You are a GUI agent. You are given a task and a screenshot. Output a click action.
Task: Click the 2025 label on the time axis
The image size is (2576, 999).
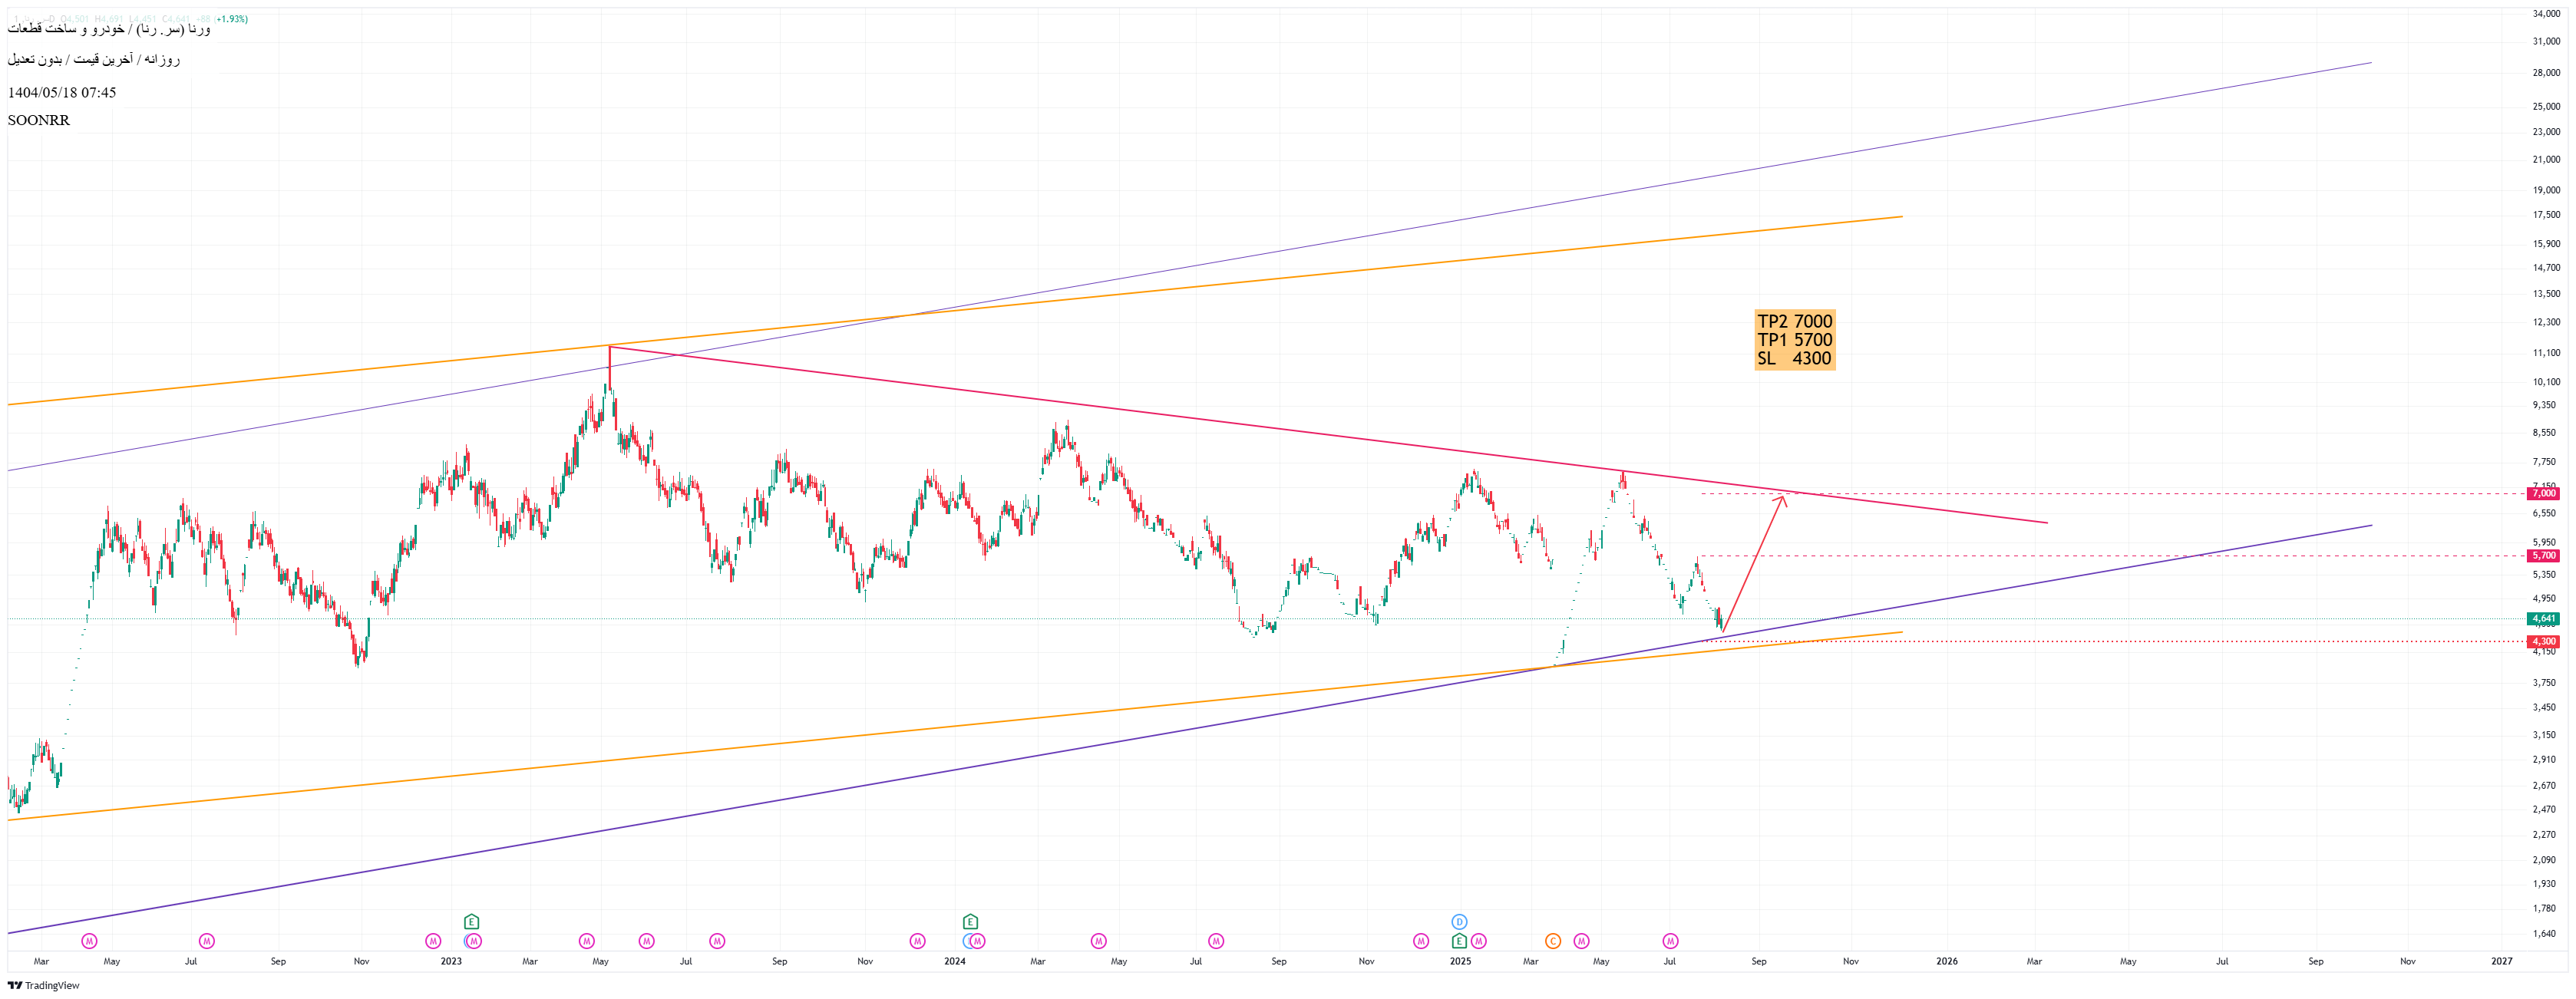click(1460, 962)
